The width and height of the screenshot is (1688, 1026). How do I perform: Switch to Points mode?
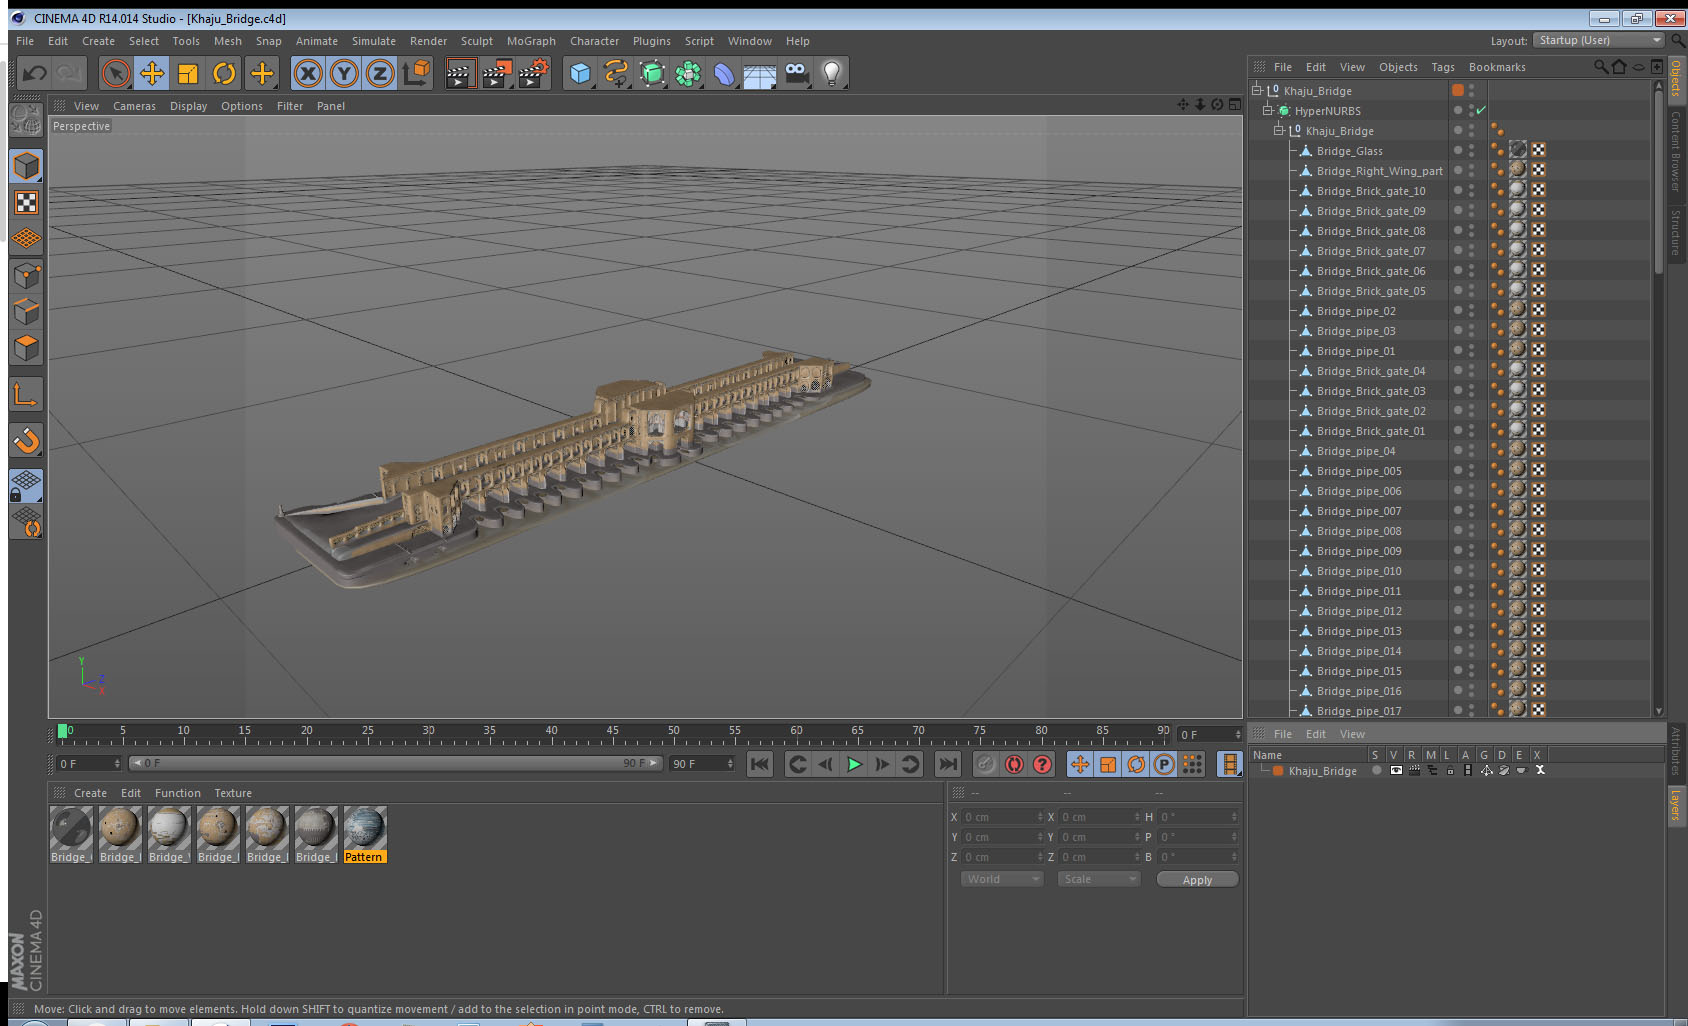26,276
